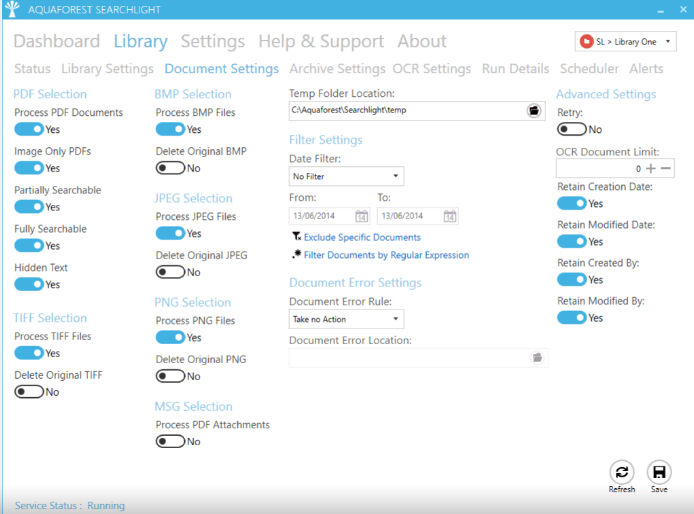Click Filter Documents by Regular Expression link
Image resolution: width=694 pixels, height=514 pixels.
click(386, 255)
